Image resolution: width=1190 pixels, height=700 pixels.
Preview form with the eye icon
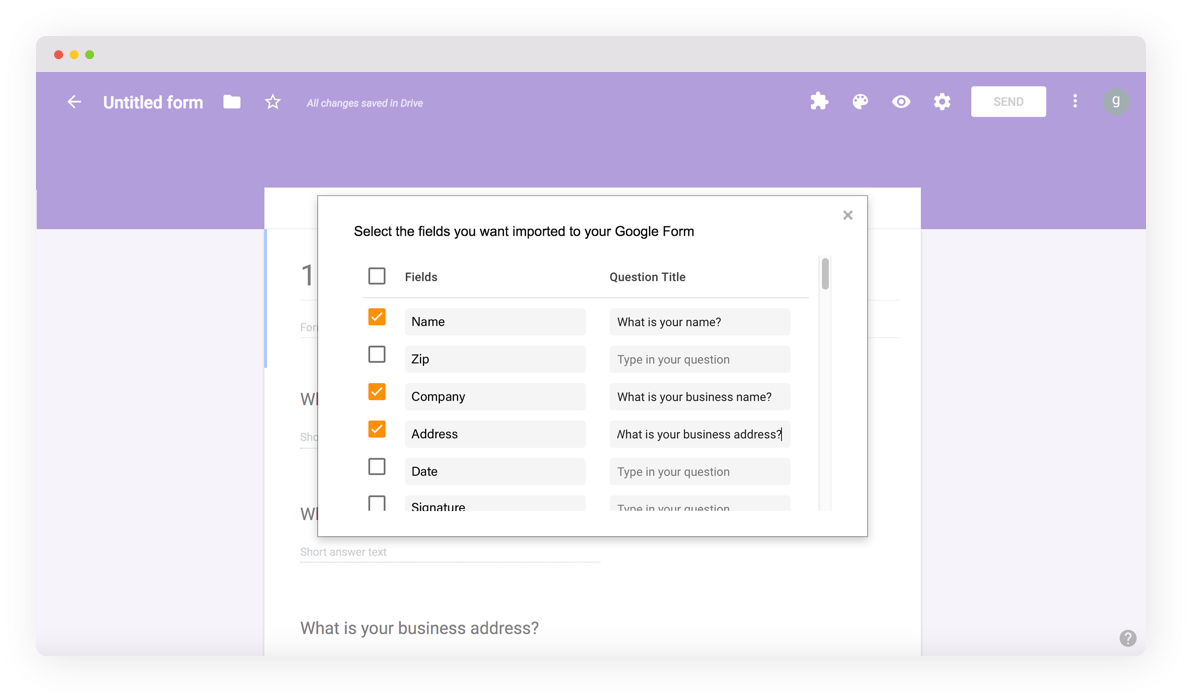tap(901, 101)
